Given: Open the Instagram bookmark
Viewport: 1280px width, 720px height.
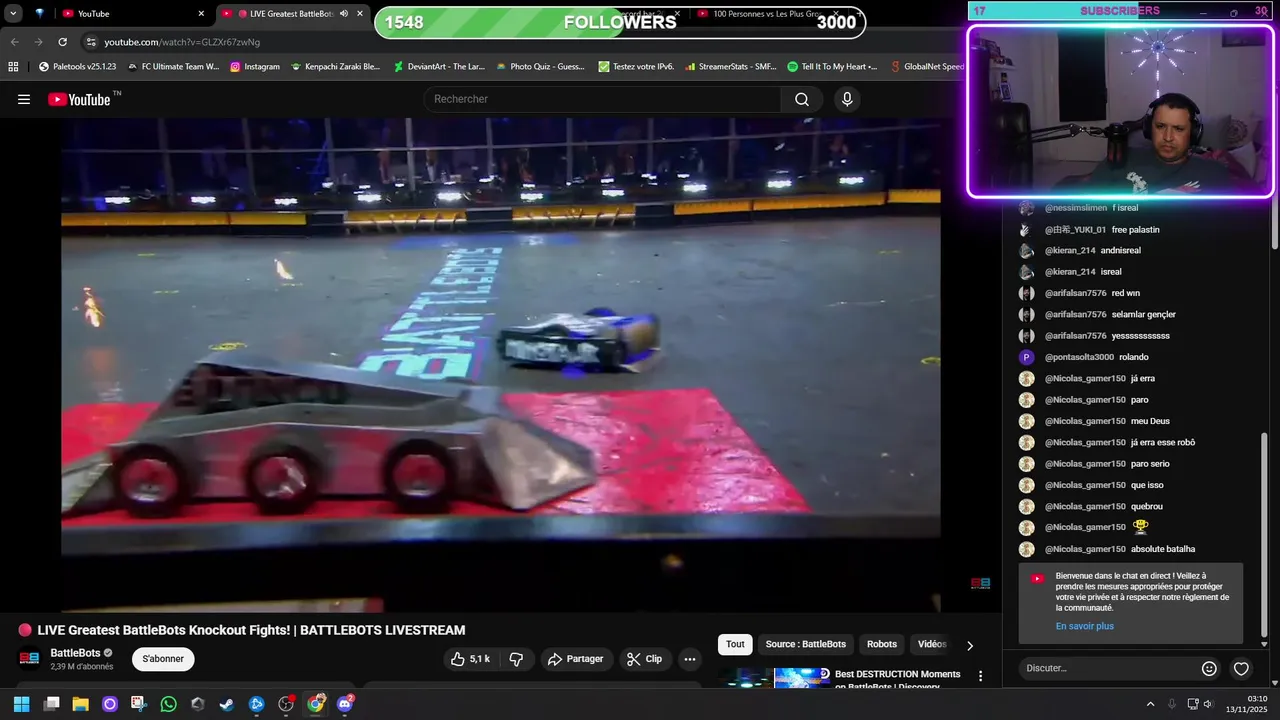Looking at the screenshot, I should 254,67.
